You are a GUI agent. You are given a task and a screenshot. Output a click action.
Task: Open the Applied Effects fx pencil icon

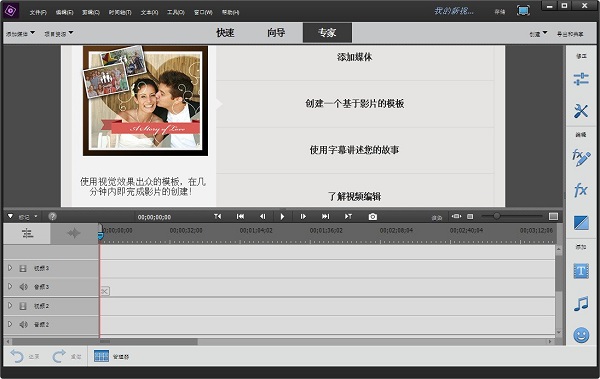click(581, 157)
